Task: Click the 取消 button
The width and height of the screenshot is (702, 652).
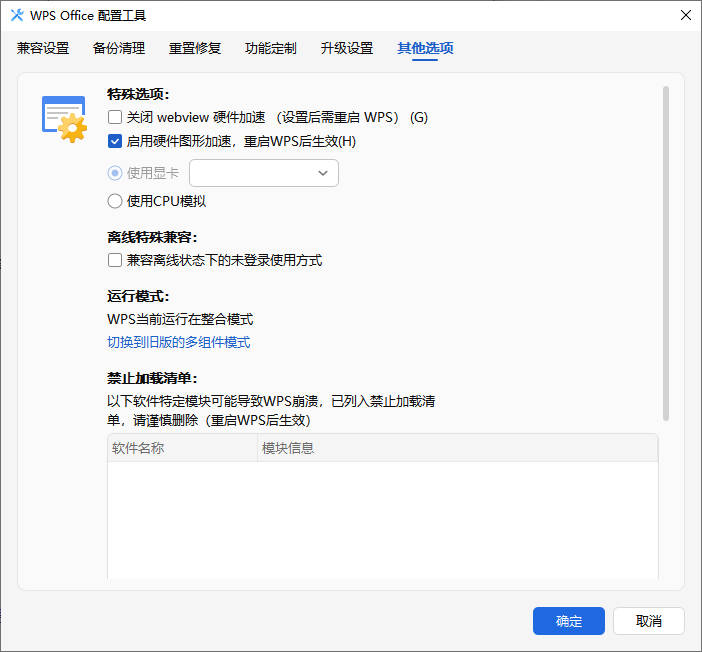Action: 649,621
